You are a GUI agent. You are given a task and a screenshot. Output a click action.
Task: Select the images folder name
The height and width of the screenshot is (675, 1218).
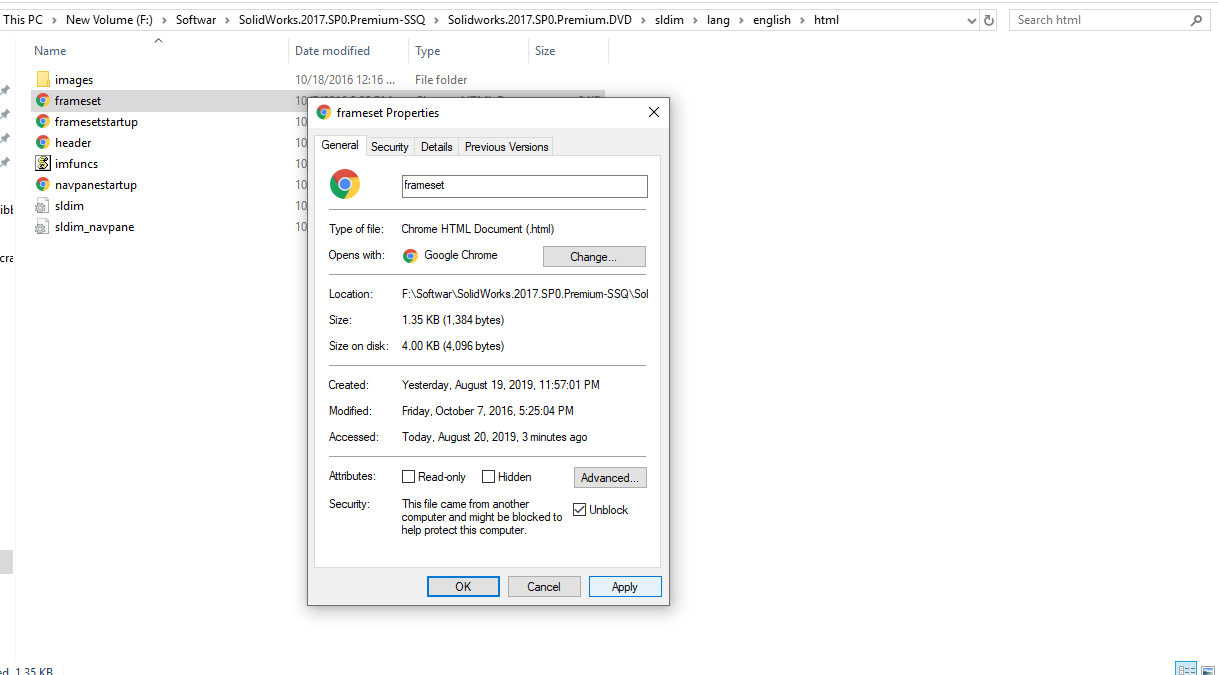(74, 80)
